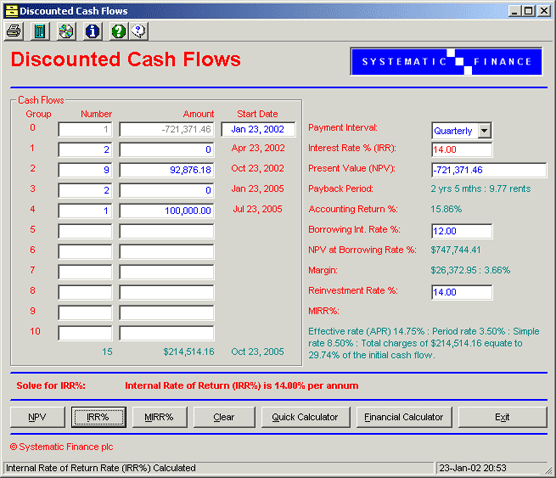Click the MIRR% button
The image size is (556, 478).
(159, 417)
